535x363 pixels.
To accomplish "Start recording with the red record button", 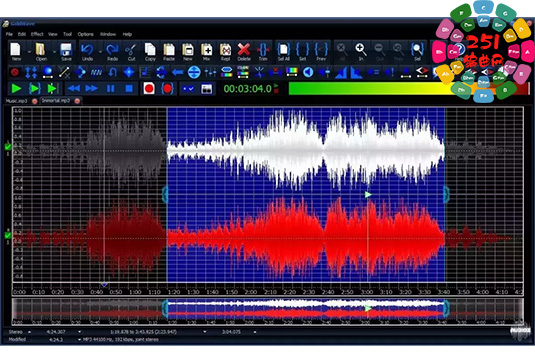I will [149, 89].
